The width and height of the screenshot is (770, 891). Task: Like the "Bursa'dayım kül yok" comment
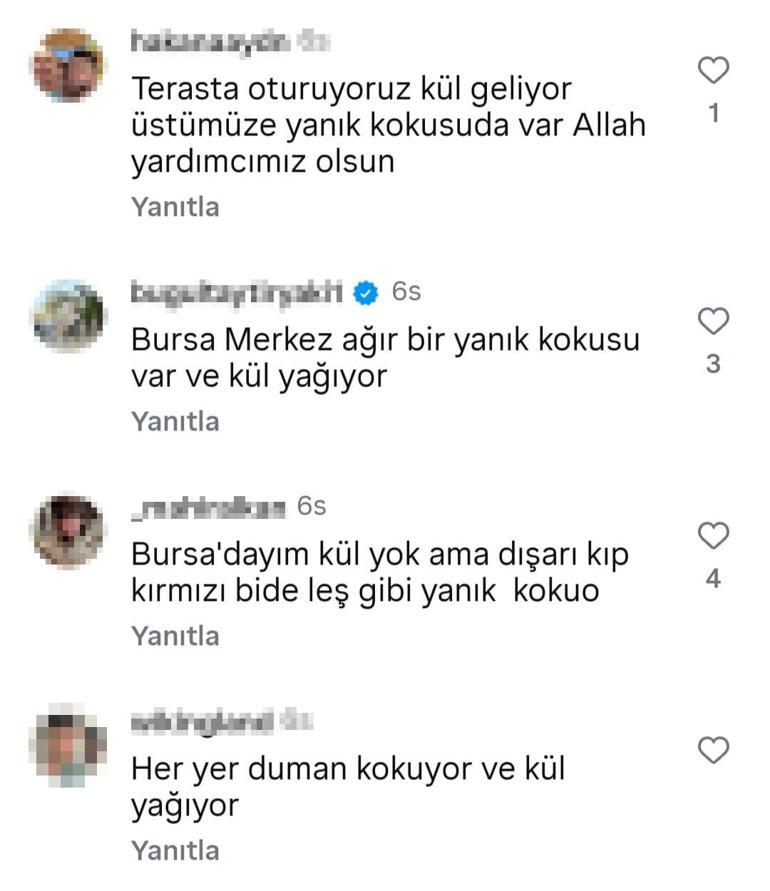click(x=713, y=535)
